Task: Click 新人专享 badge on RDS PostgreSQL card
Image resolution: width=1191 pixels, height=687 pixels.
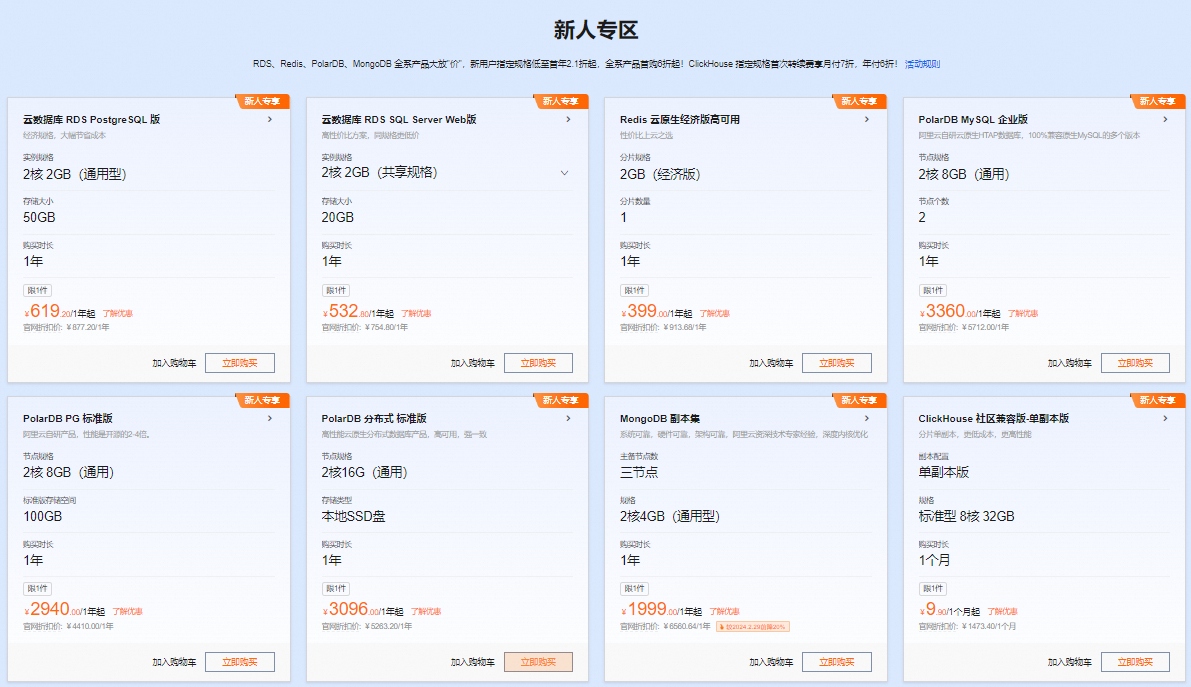Action: click(262, 101)
